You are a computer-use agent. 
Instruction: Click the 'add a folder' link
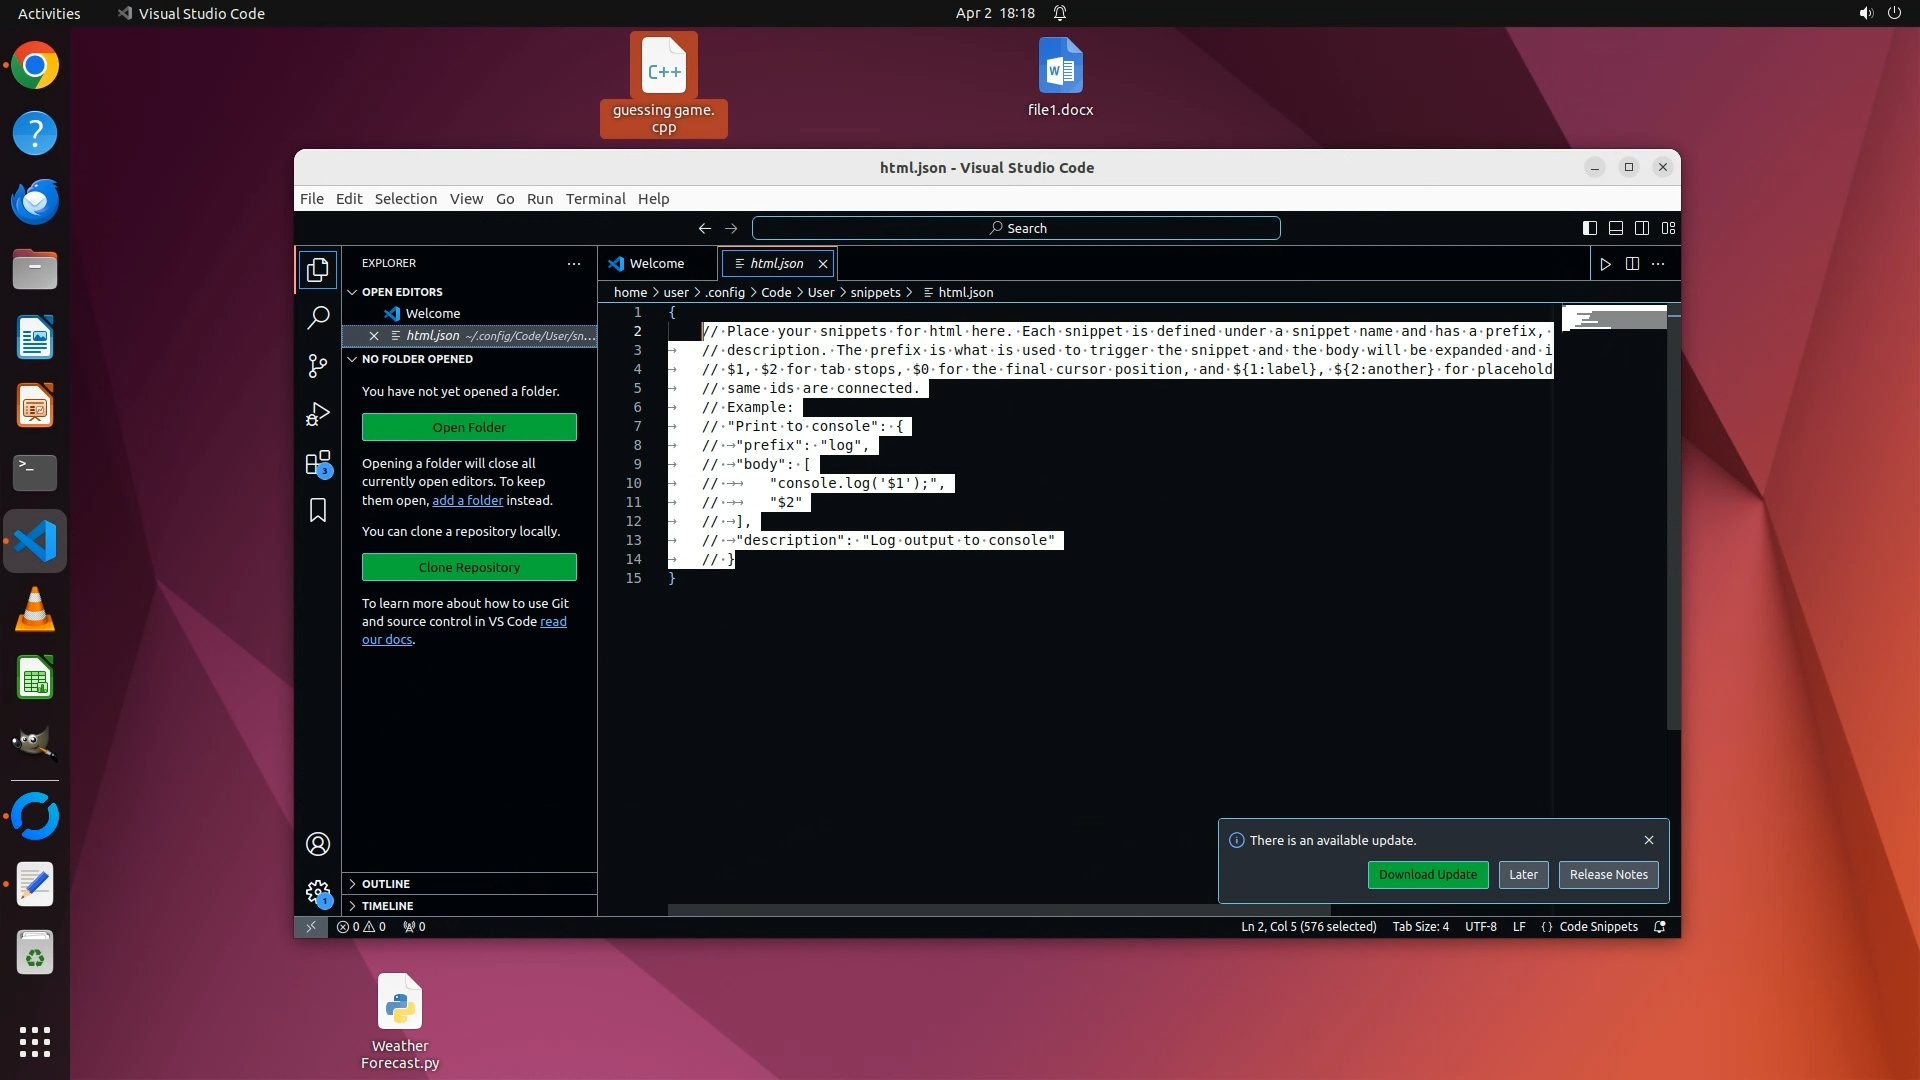point(467,501)
